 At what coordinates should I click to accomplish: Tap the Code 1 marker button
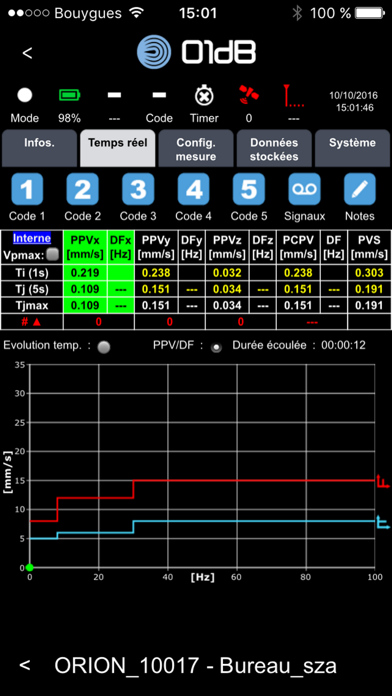pyautogui.click(x=27, y=189)
